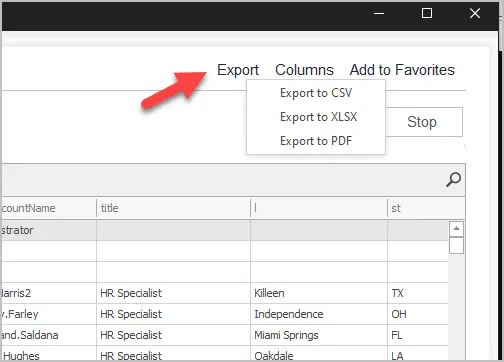Select the FL state cell
This screenshot has height=362, width=504.
(x=418, y=335)
